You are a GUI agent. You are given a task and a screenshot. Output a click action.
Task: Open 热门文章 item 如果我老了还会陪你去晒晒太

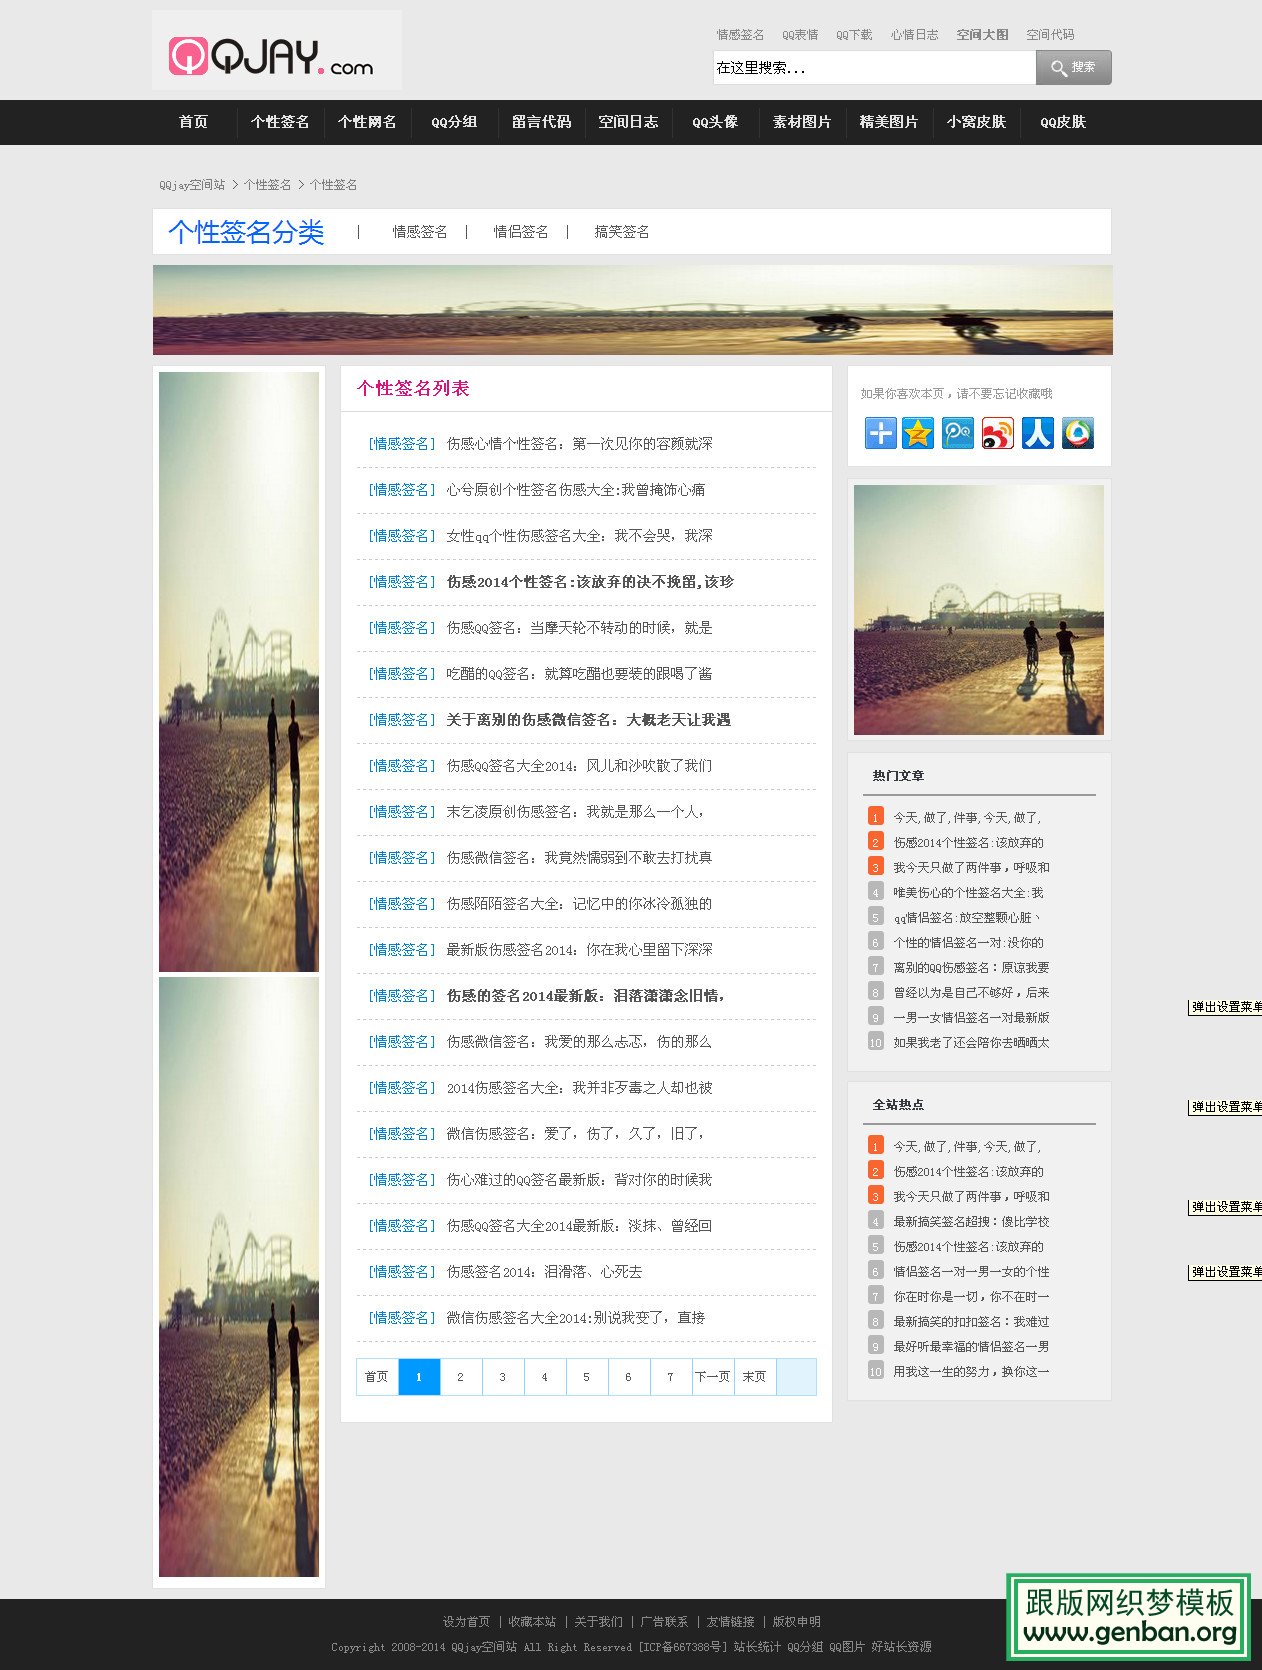(971, 1043)
